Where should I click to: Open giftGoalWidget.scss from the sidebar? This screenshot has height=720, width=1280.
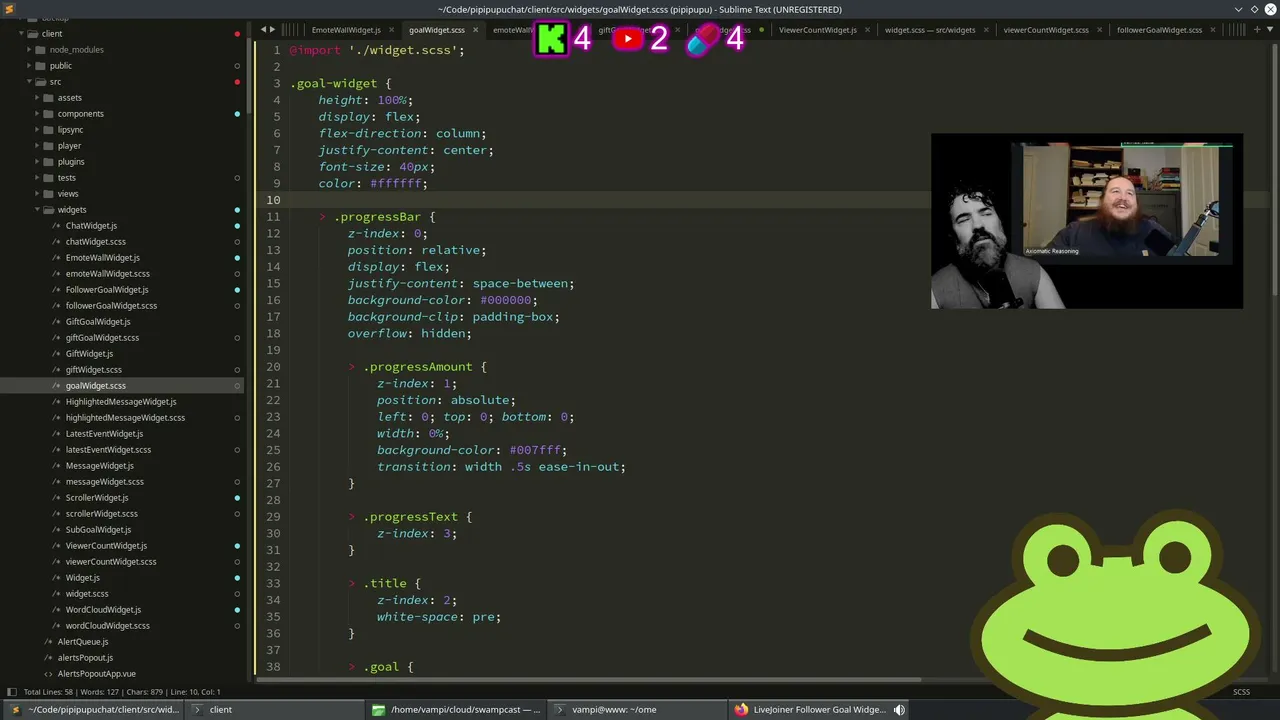(x=102, y=338)
